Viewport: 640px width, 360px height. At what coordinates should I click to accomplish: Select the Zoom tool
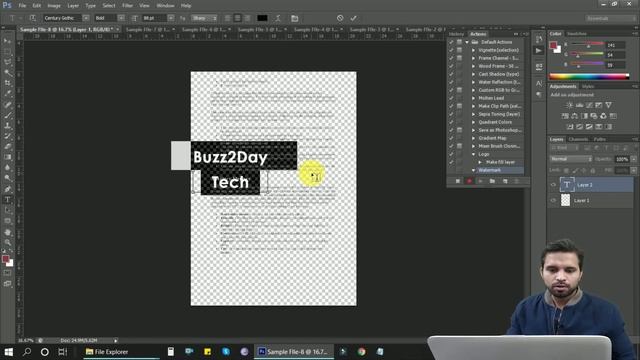(7, 242)
